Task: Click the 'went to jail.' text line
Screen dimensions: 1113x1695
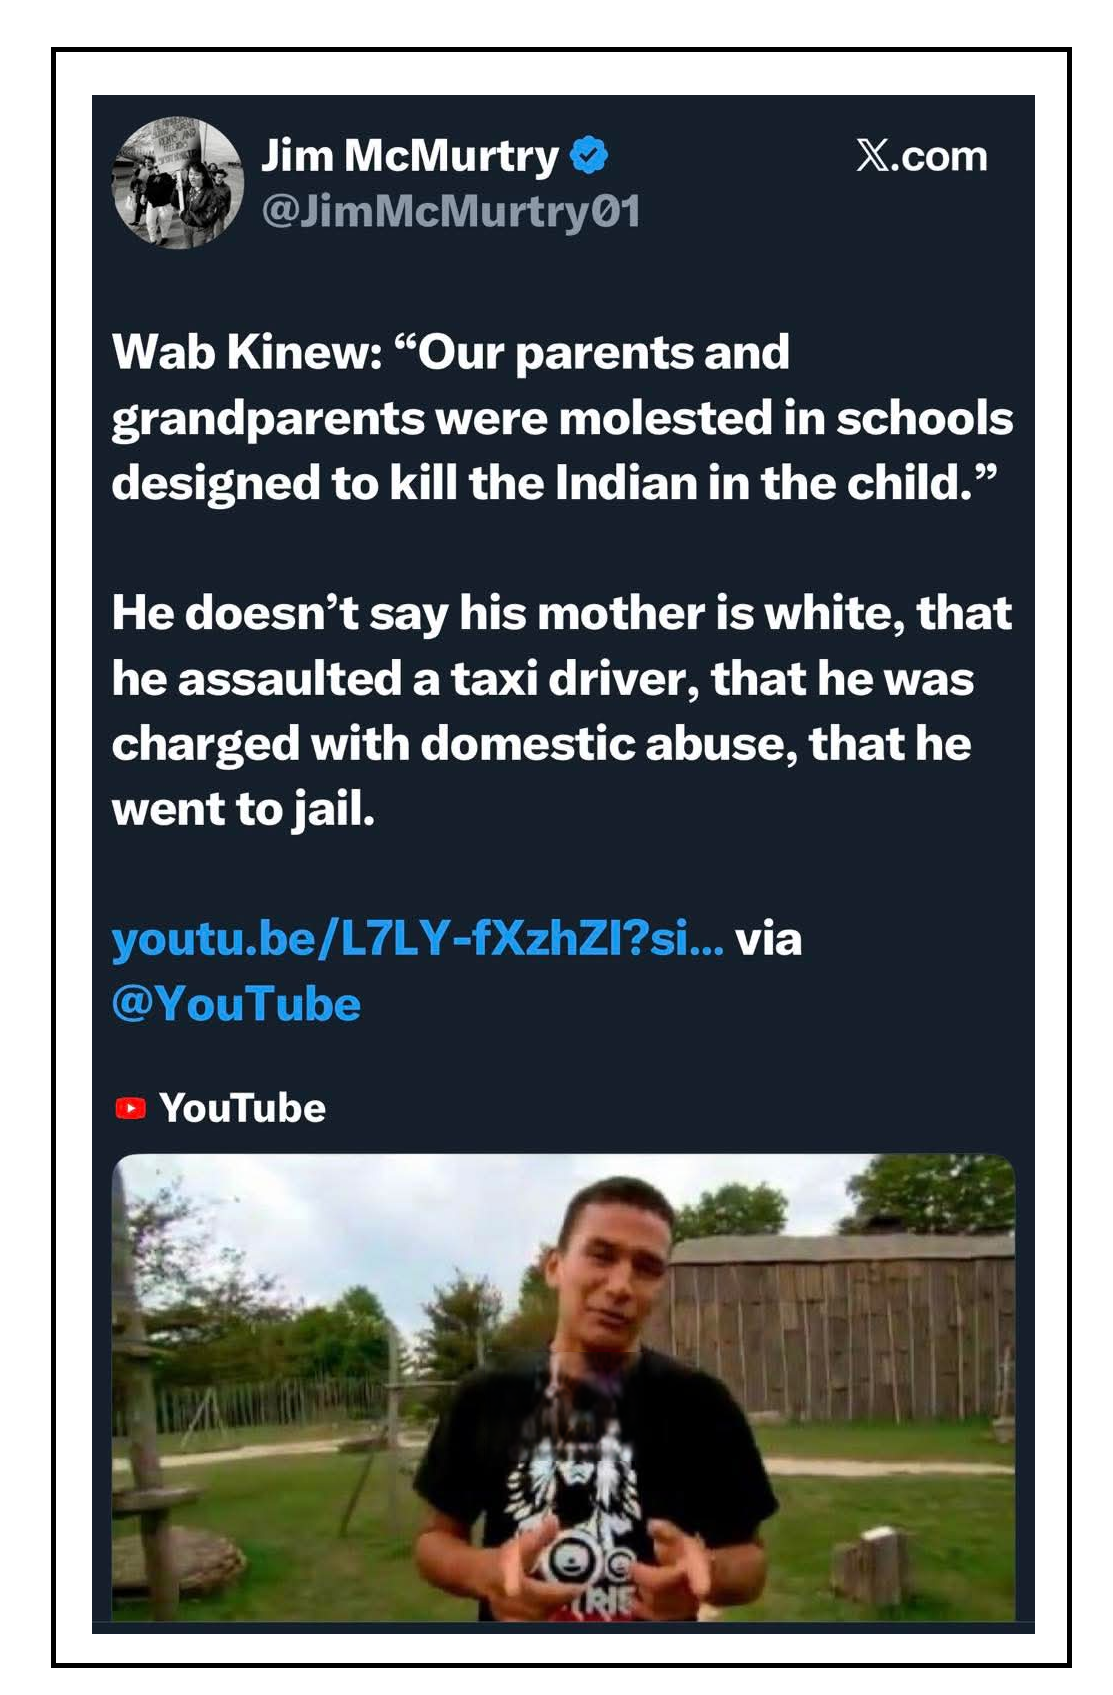Action: point(243,809)
